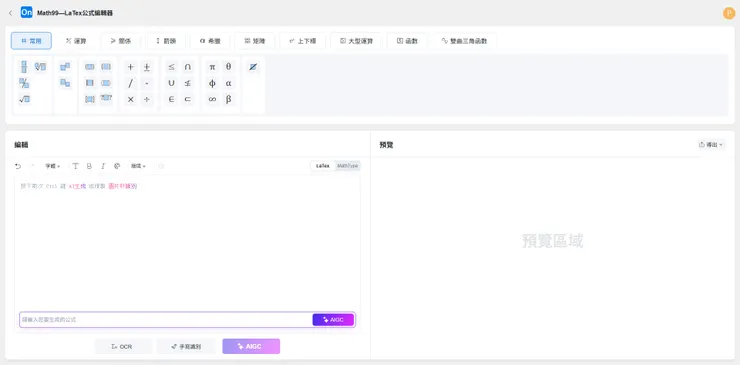Insert the forward slash symbol
Image resolution: width=740 pixels, height=365 pixels.
[x=131, y=83]
